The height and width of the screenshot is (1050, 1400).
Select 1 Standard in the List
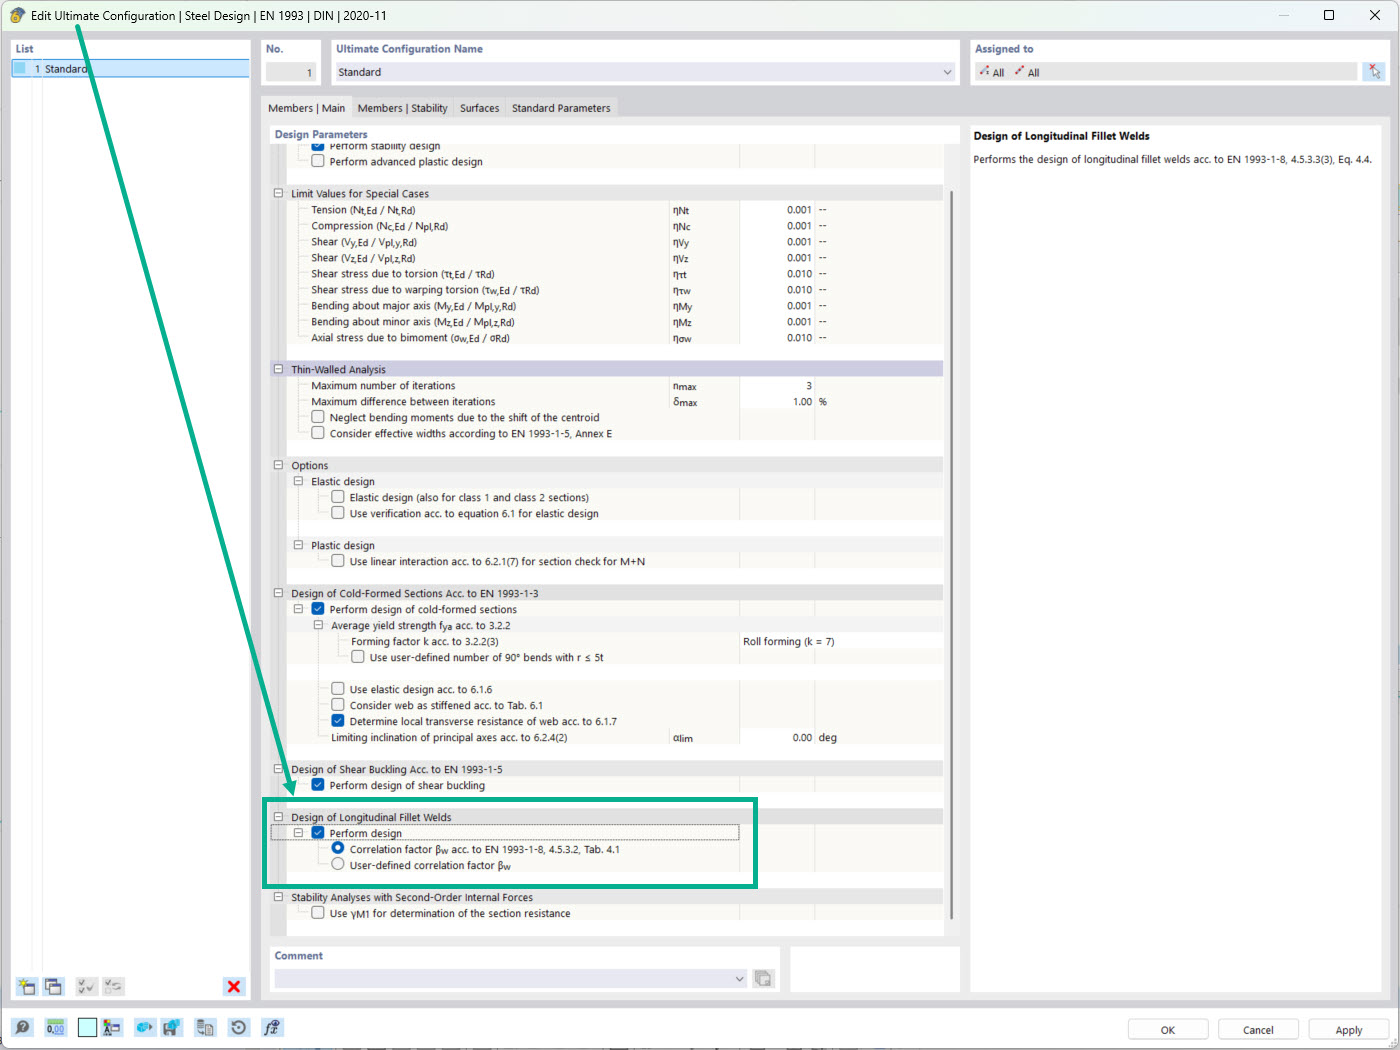coord(130,68)
